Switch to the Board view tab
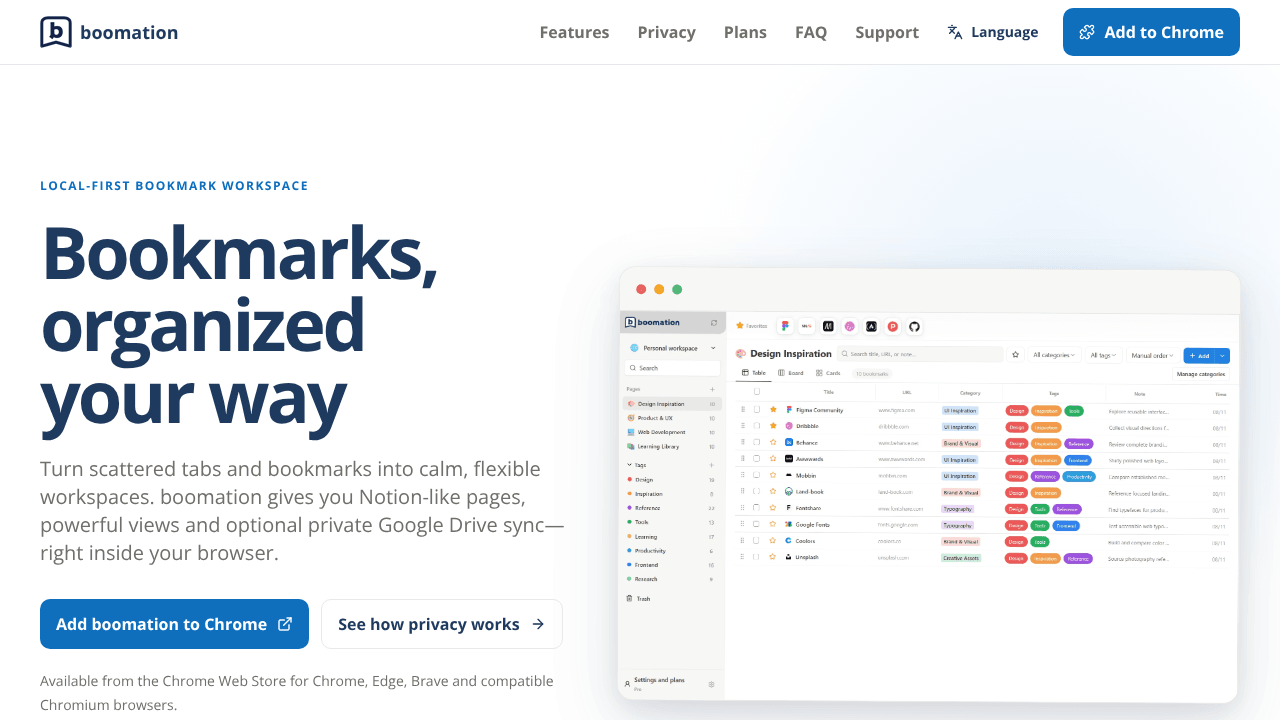 (x=791, y=373)
